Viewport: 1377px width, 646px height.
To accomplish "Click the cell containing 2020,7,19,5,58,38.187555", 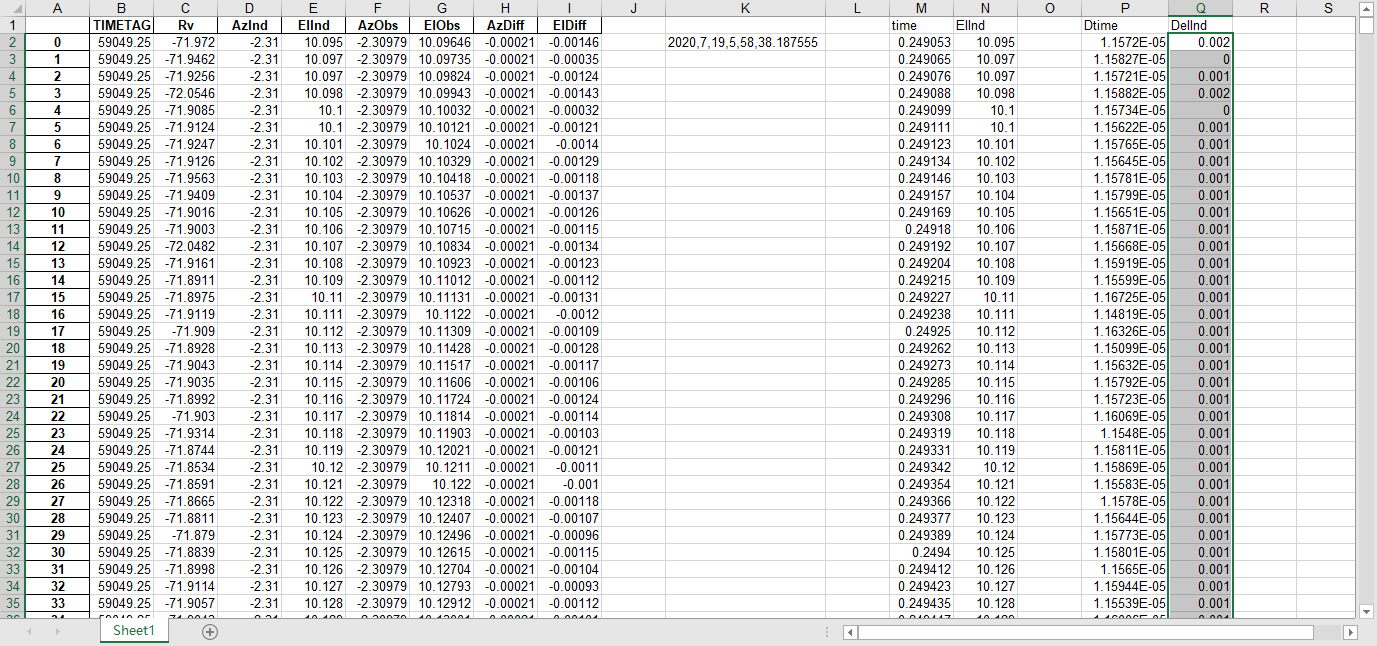I will tap(745, 42).
